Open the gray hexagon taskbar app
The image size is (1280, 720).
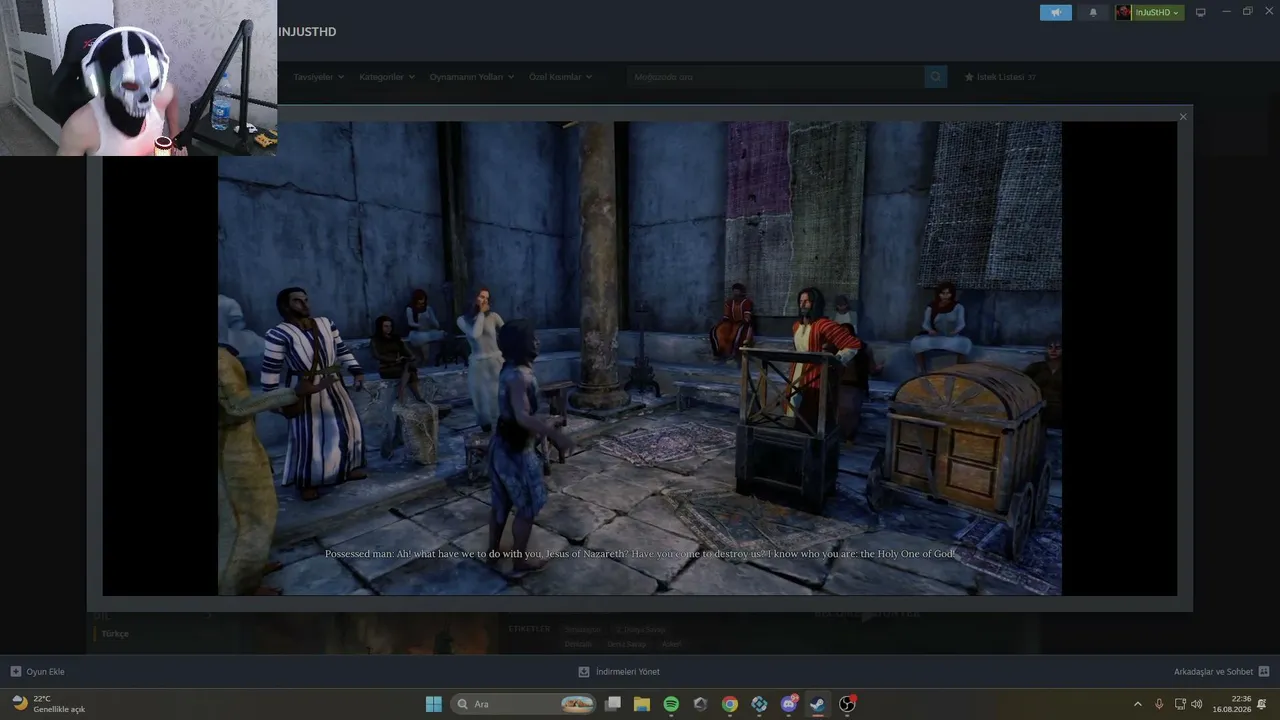(x=700, y=704)
